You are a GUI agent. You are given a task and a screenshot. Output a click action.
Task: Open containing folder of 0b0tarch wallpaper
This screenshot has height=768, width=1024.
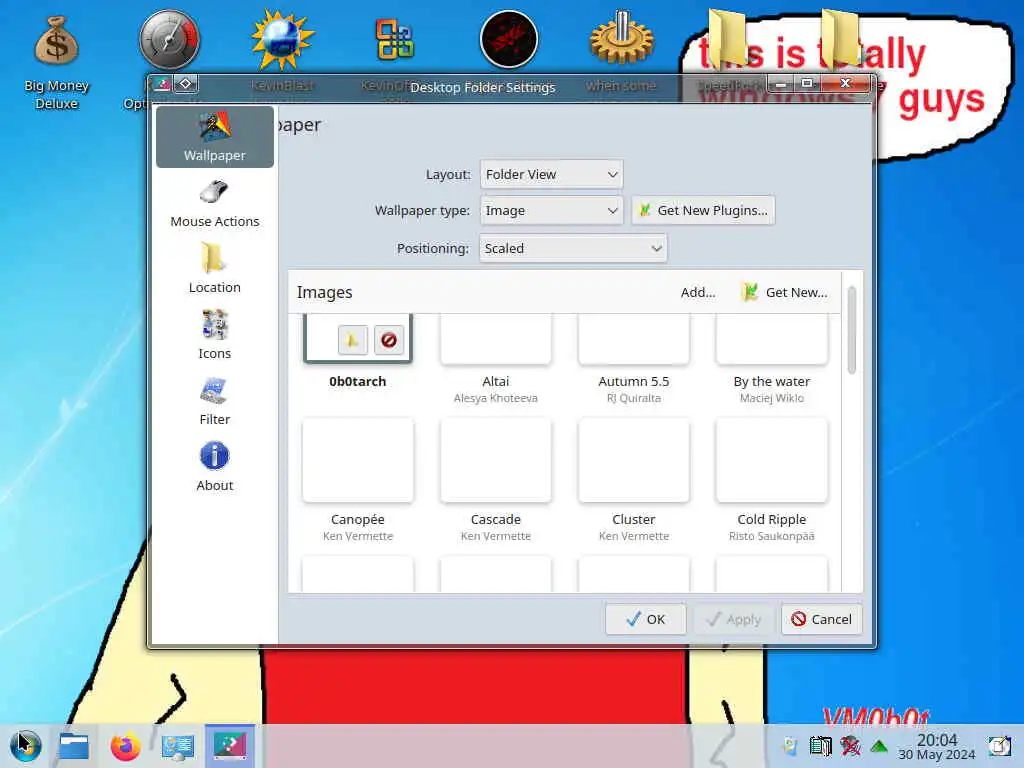click(353, 340)
